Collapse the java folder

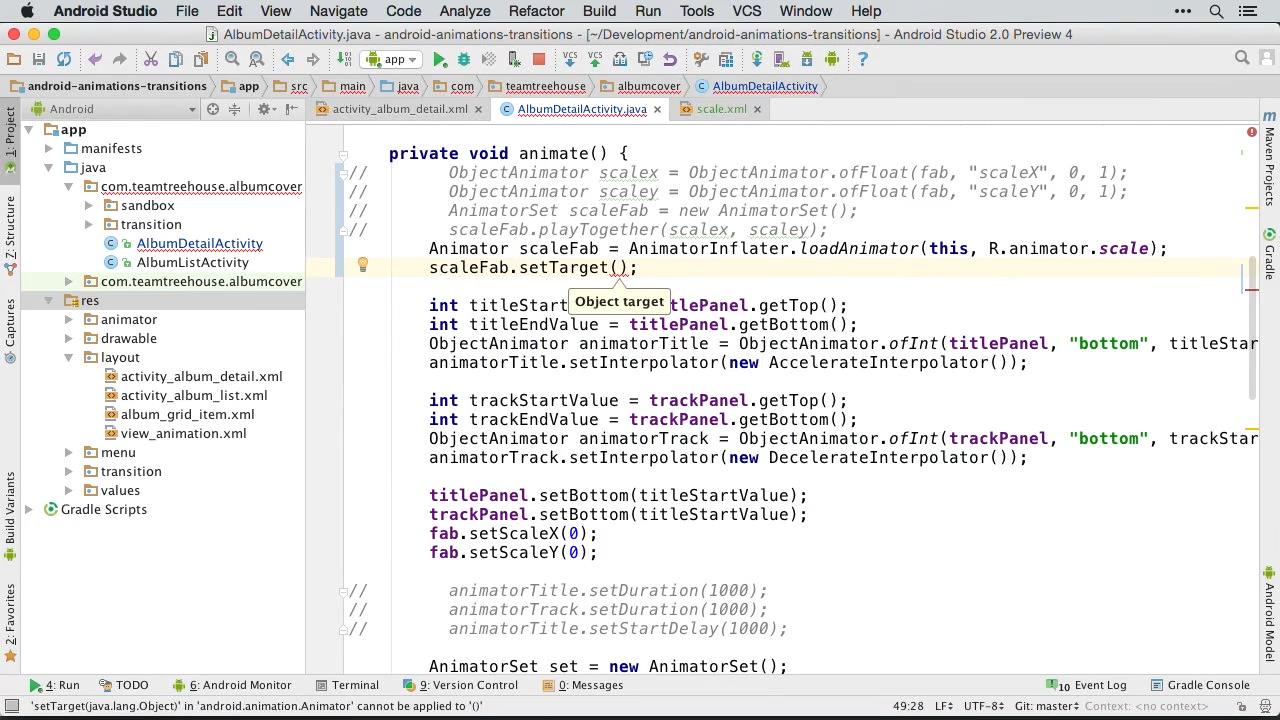tap(49, 167)
